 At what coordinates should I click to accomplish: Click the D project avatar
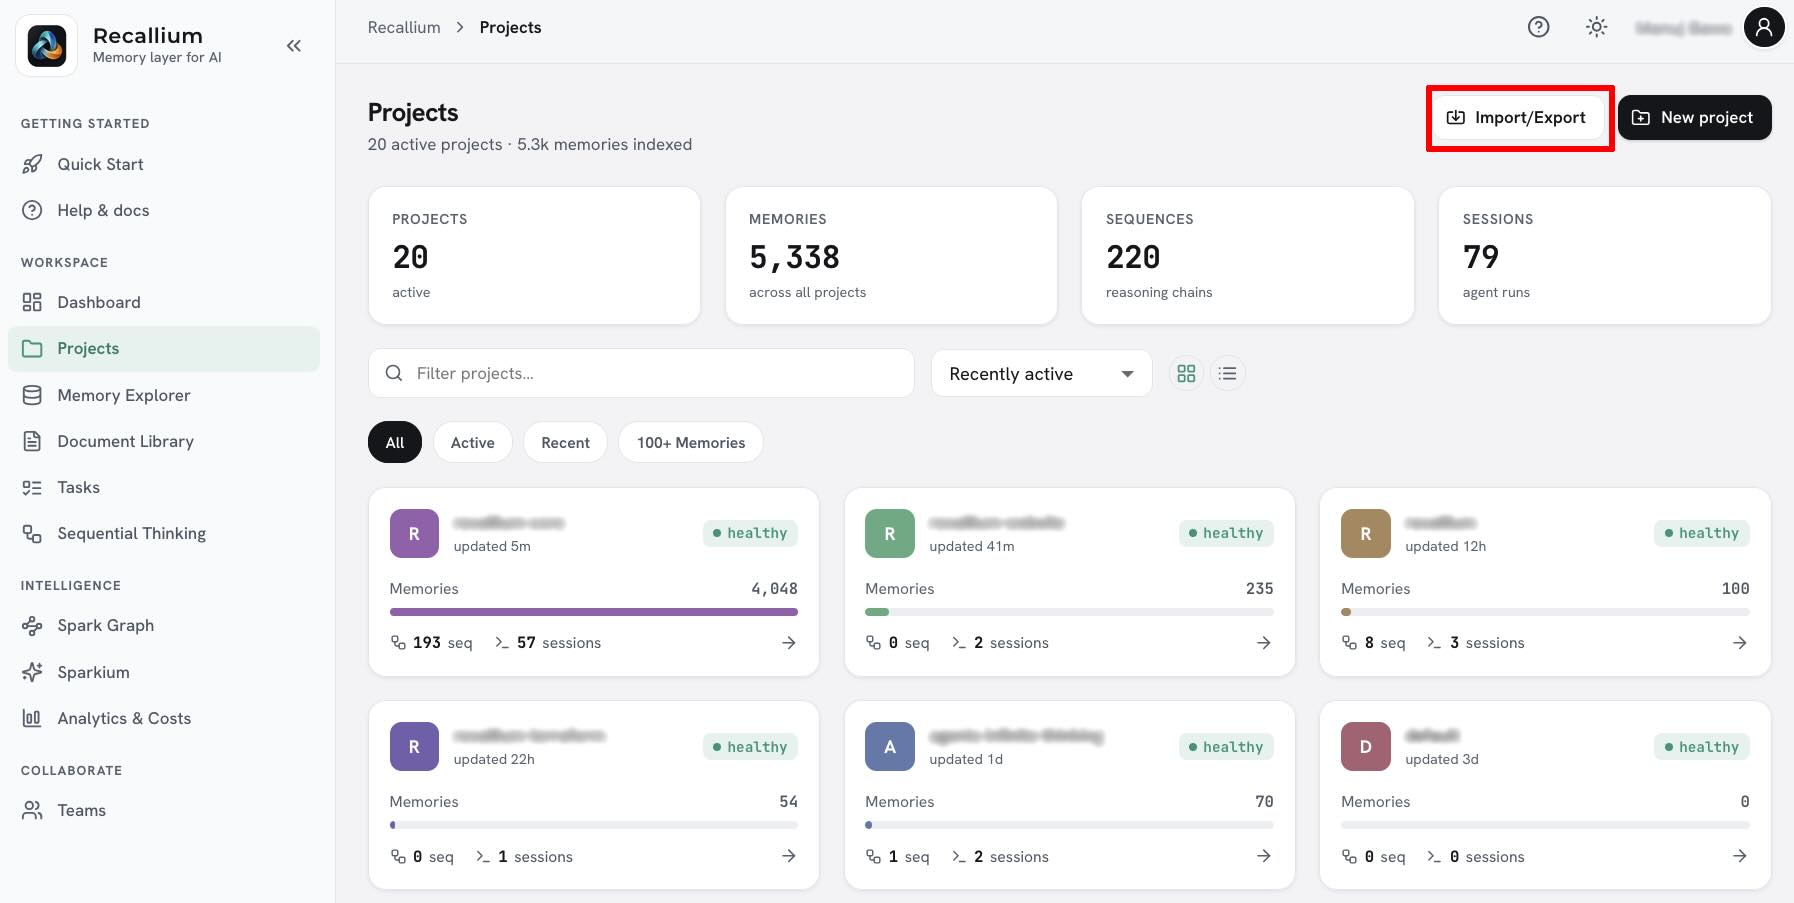1366,746
